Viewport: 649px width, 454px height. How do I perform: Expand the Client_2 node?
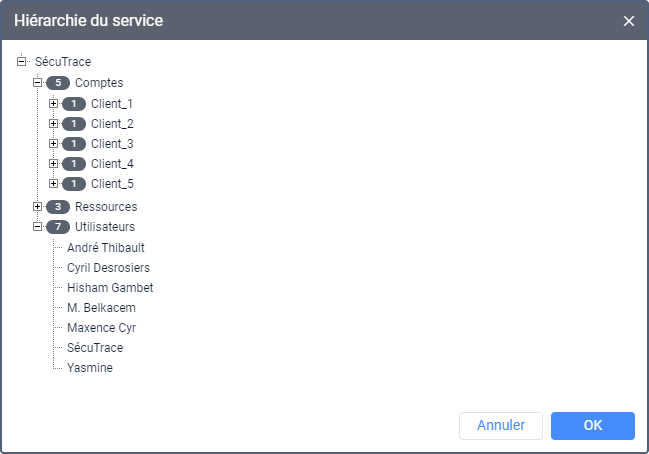pos(54,124)
